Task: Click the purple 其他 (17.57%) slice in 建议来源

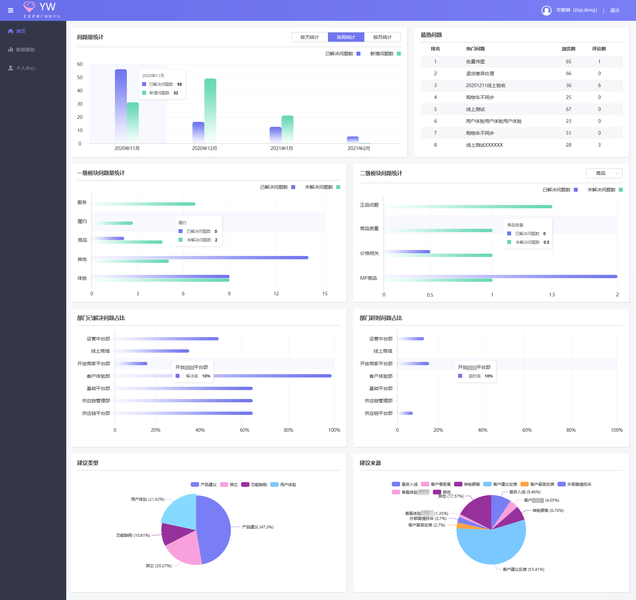Action: coord(478,510)
